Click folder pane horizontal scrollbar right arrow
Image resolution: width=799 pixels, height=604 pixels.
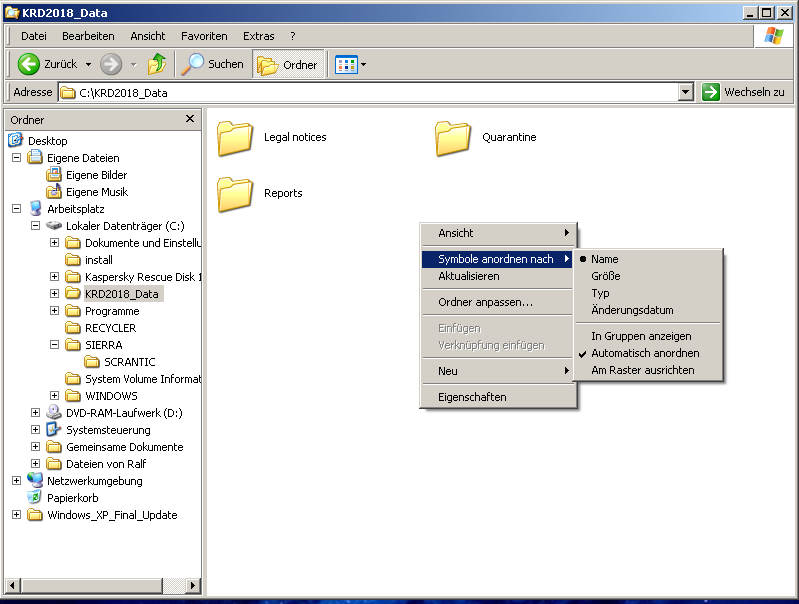192,586
